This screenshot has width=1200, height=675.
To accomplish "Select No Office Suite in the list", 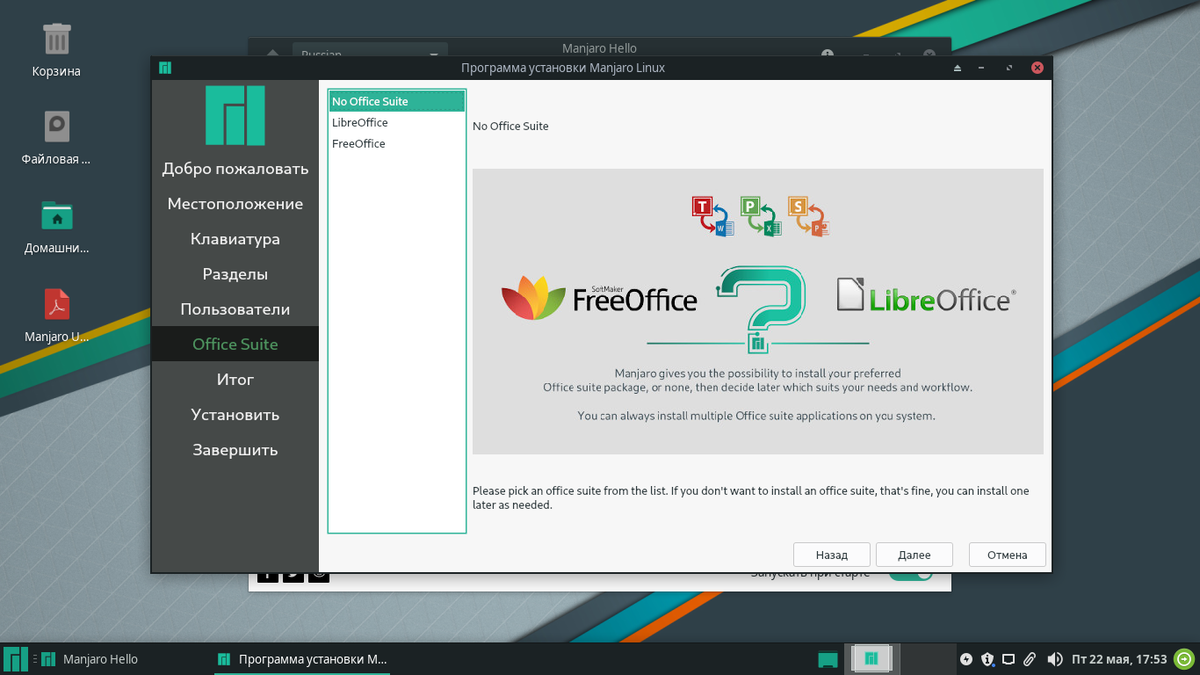I will (x=397, y=101).
